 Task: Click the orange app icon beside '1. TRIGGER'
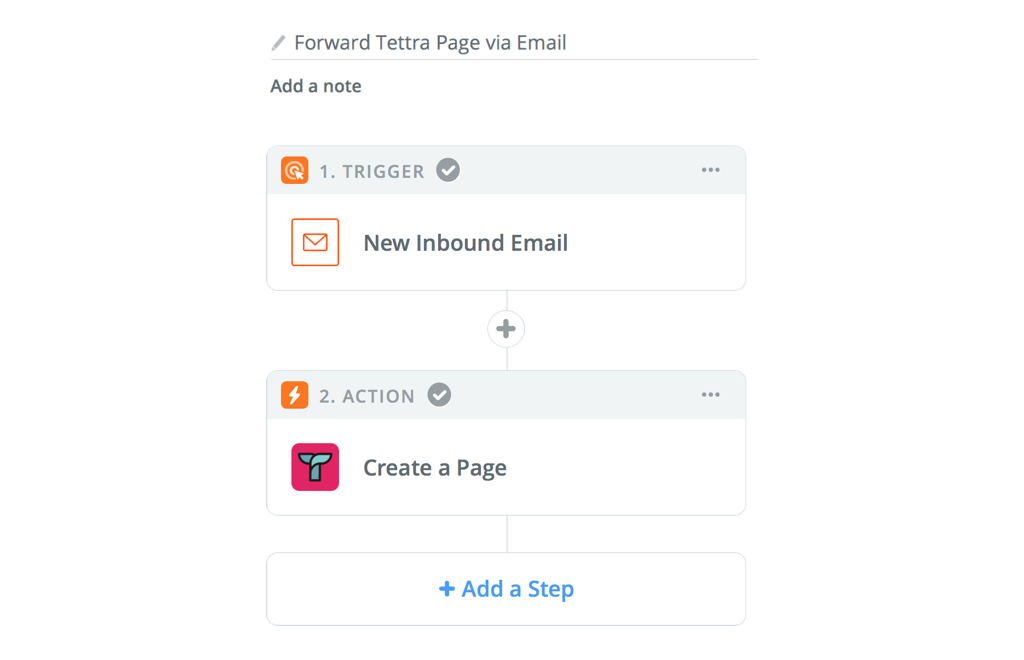point(295,171)
